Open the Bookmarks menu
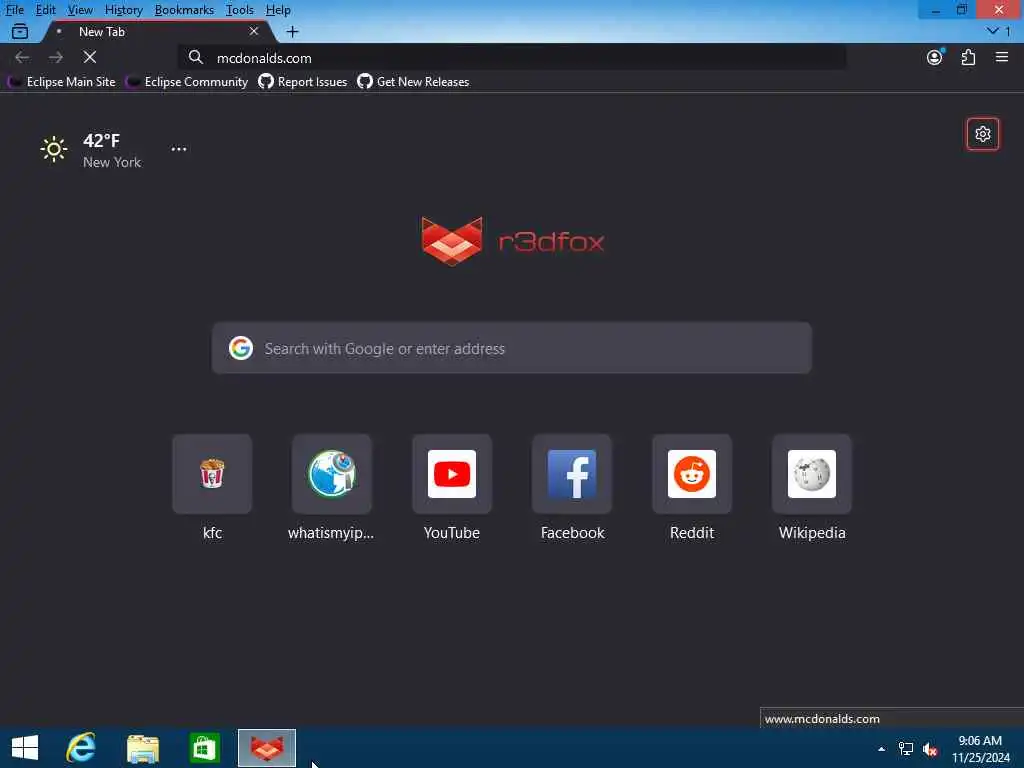This screenshot has height=768, width=1024. click(x=184, y=10)
